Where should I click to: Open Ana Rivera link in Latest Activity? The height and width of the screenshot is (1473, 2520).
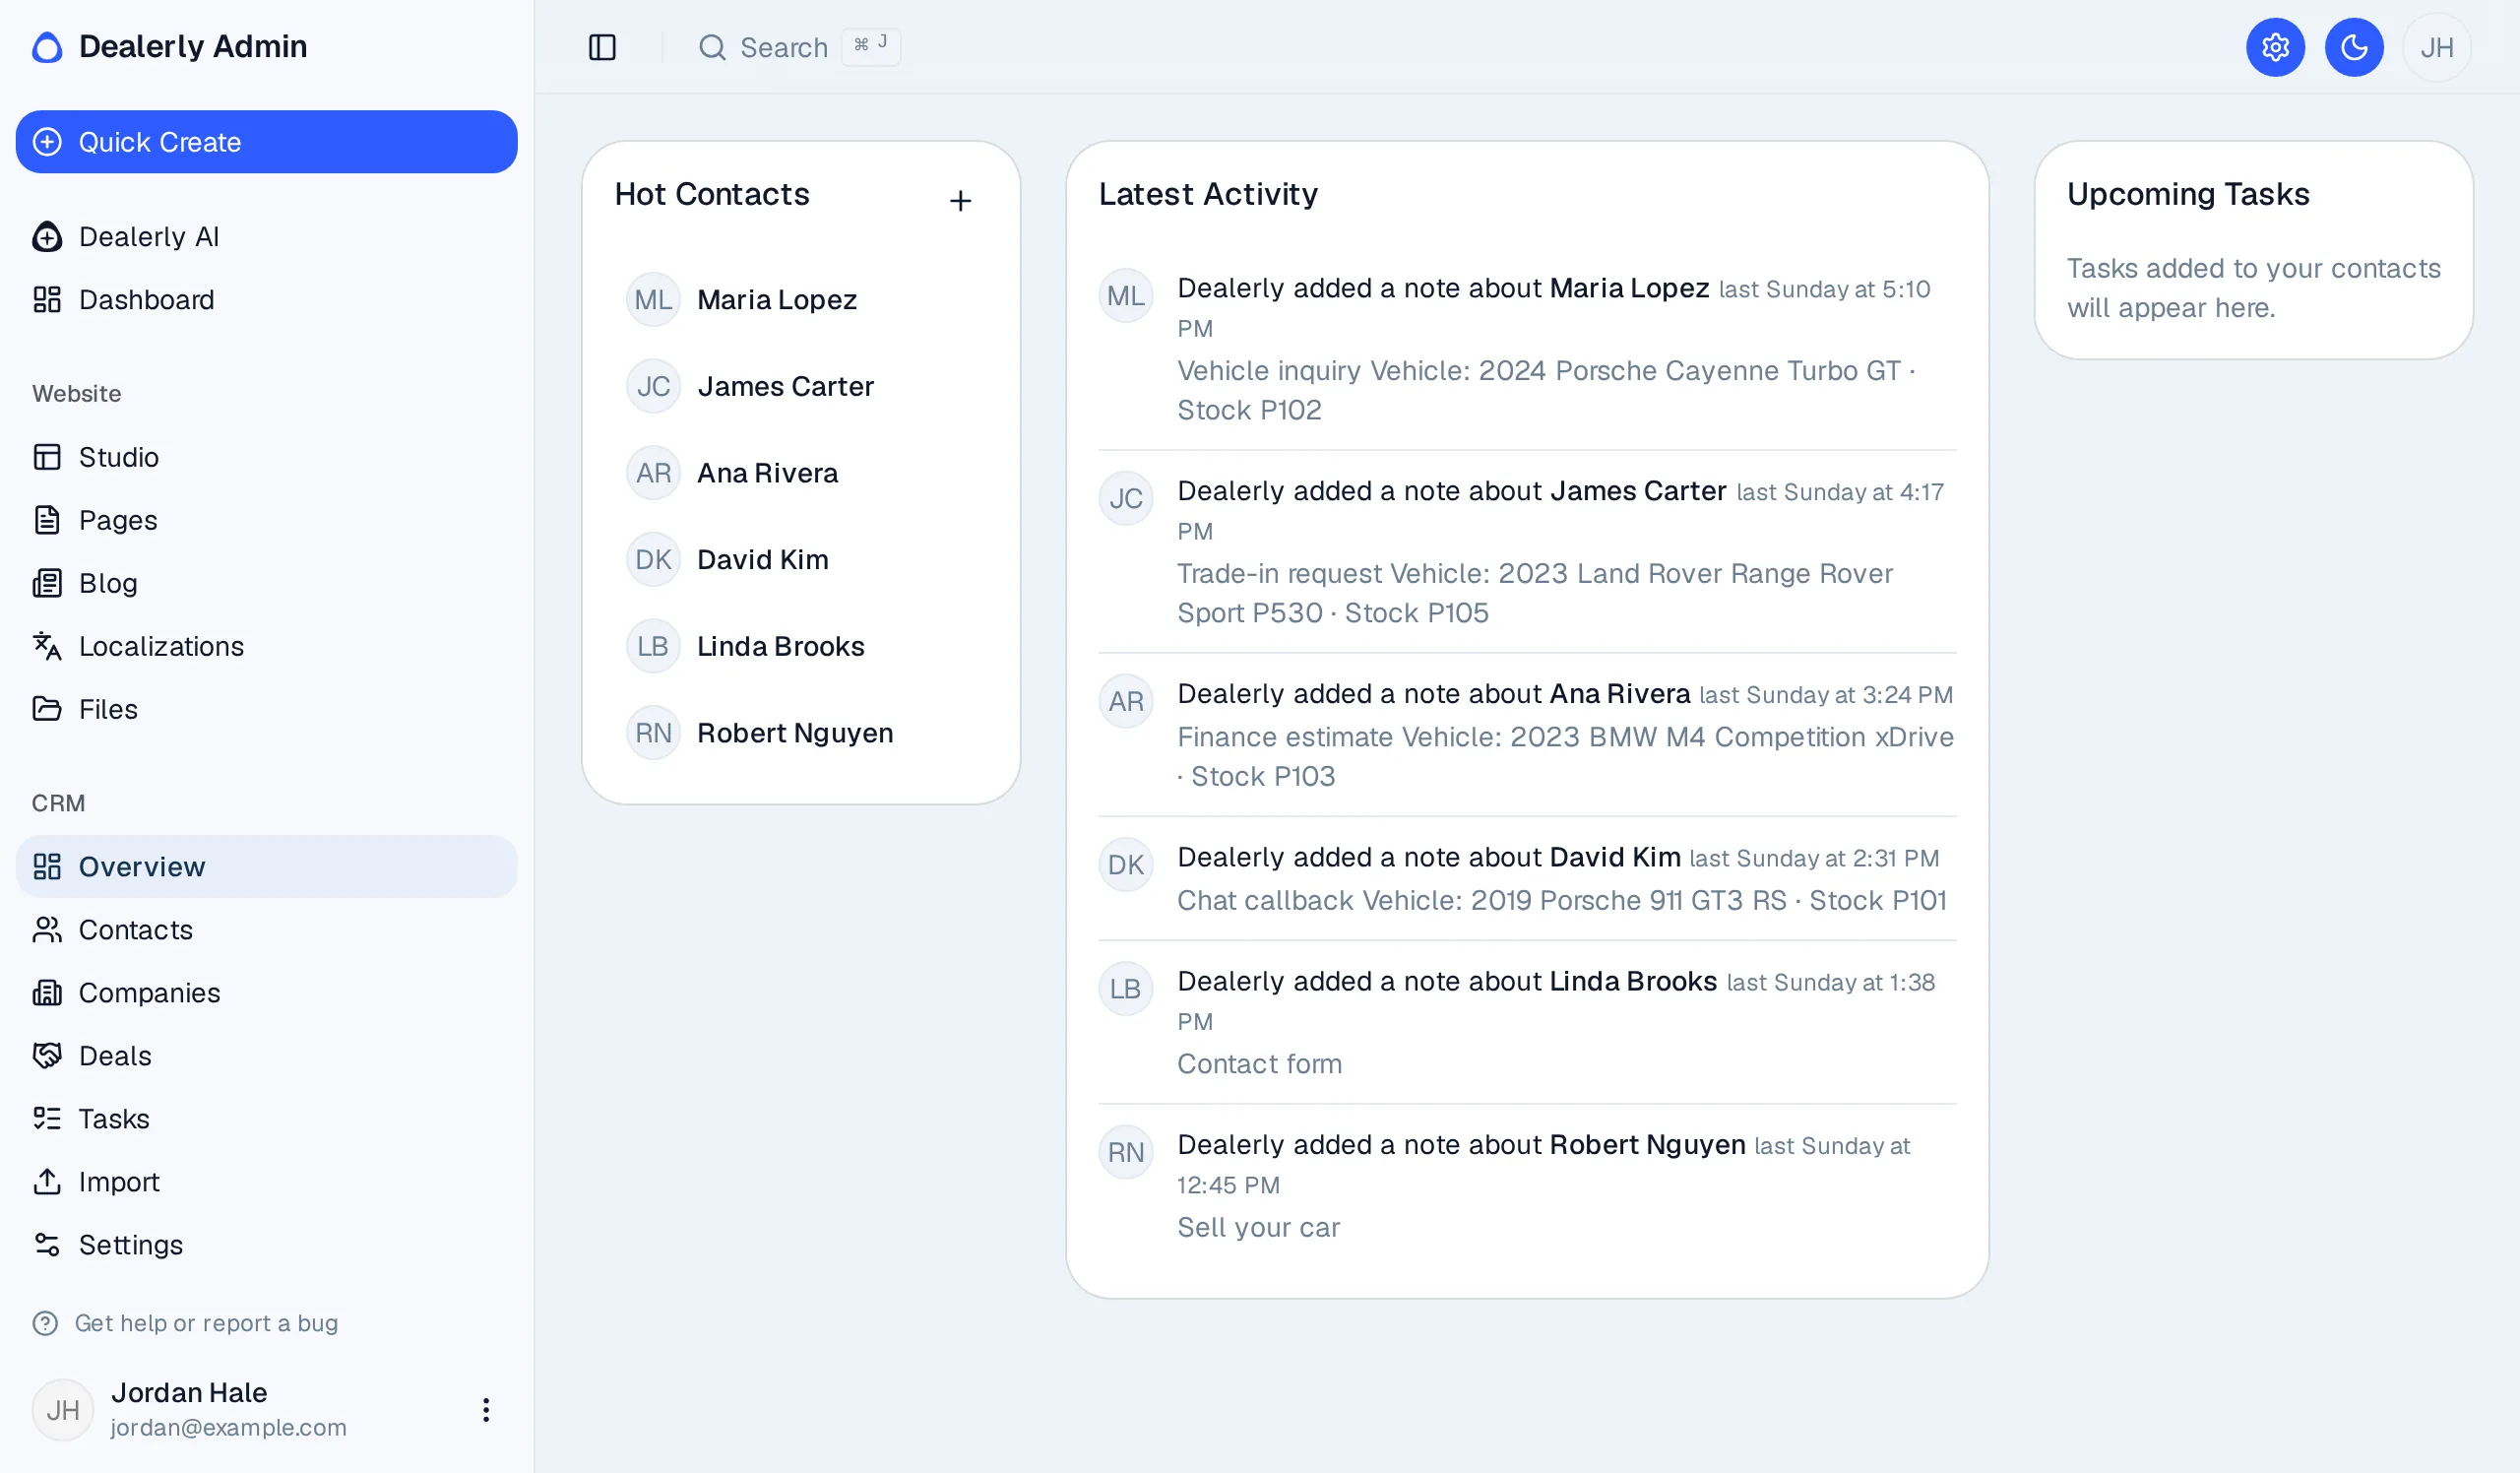[x=1619, y=694]
